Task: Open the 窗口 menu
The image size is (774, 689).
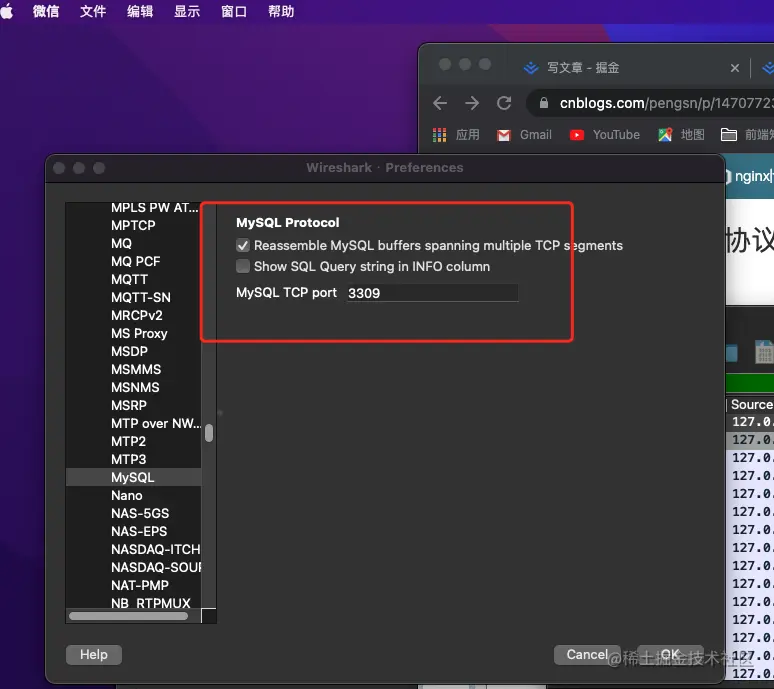Action: coord(233,11)
